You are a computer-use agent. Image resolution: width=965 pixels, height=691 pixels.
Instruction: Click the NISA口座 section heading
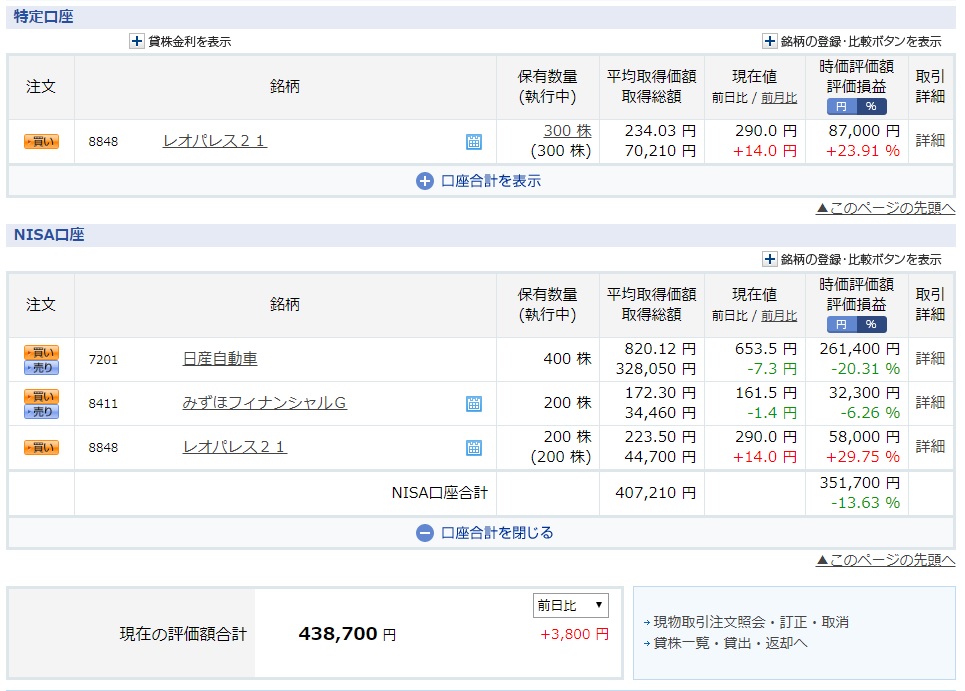click(x=49, y=234)
